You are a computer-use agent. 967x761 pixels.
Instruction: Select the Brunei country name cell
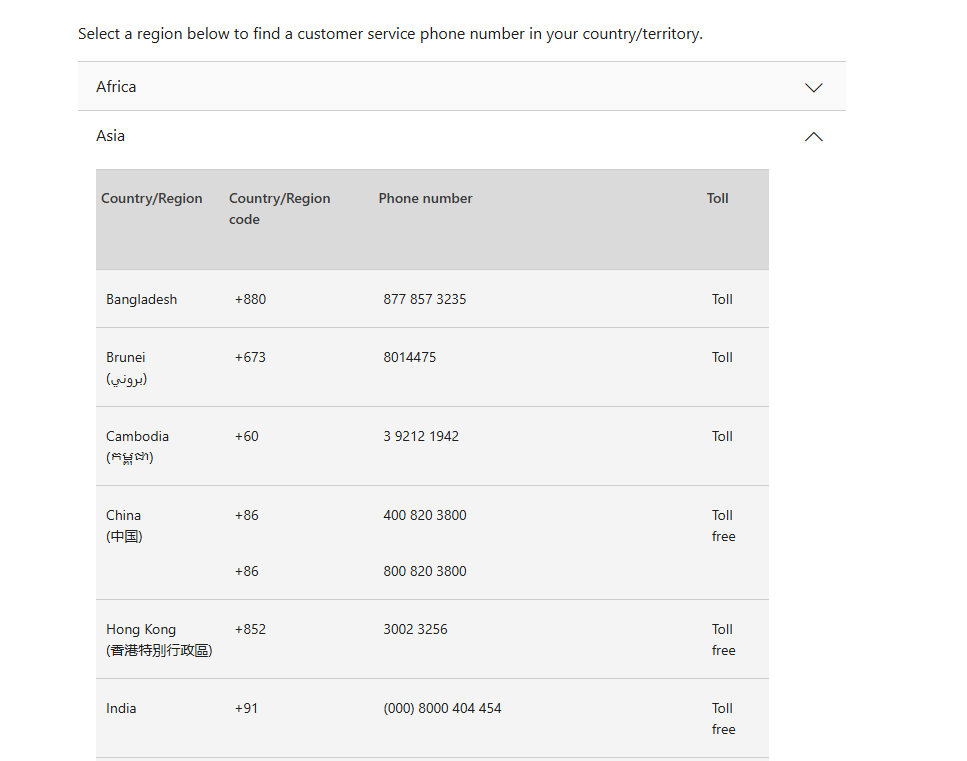click(127, 367)
